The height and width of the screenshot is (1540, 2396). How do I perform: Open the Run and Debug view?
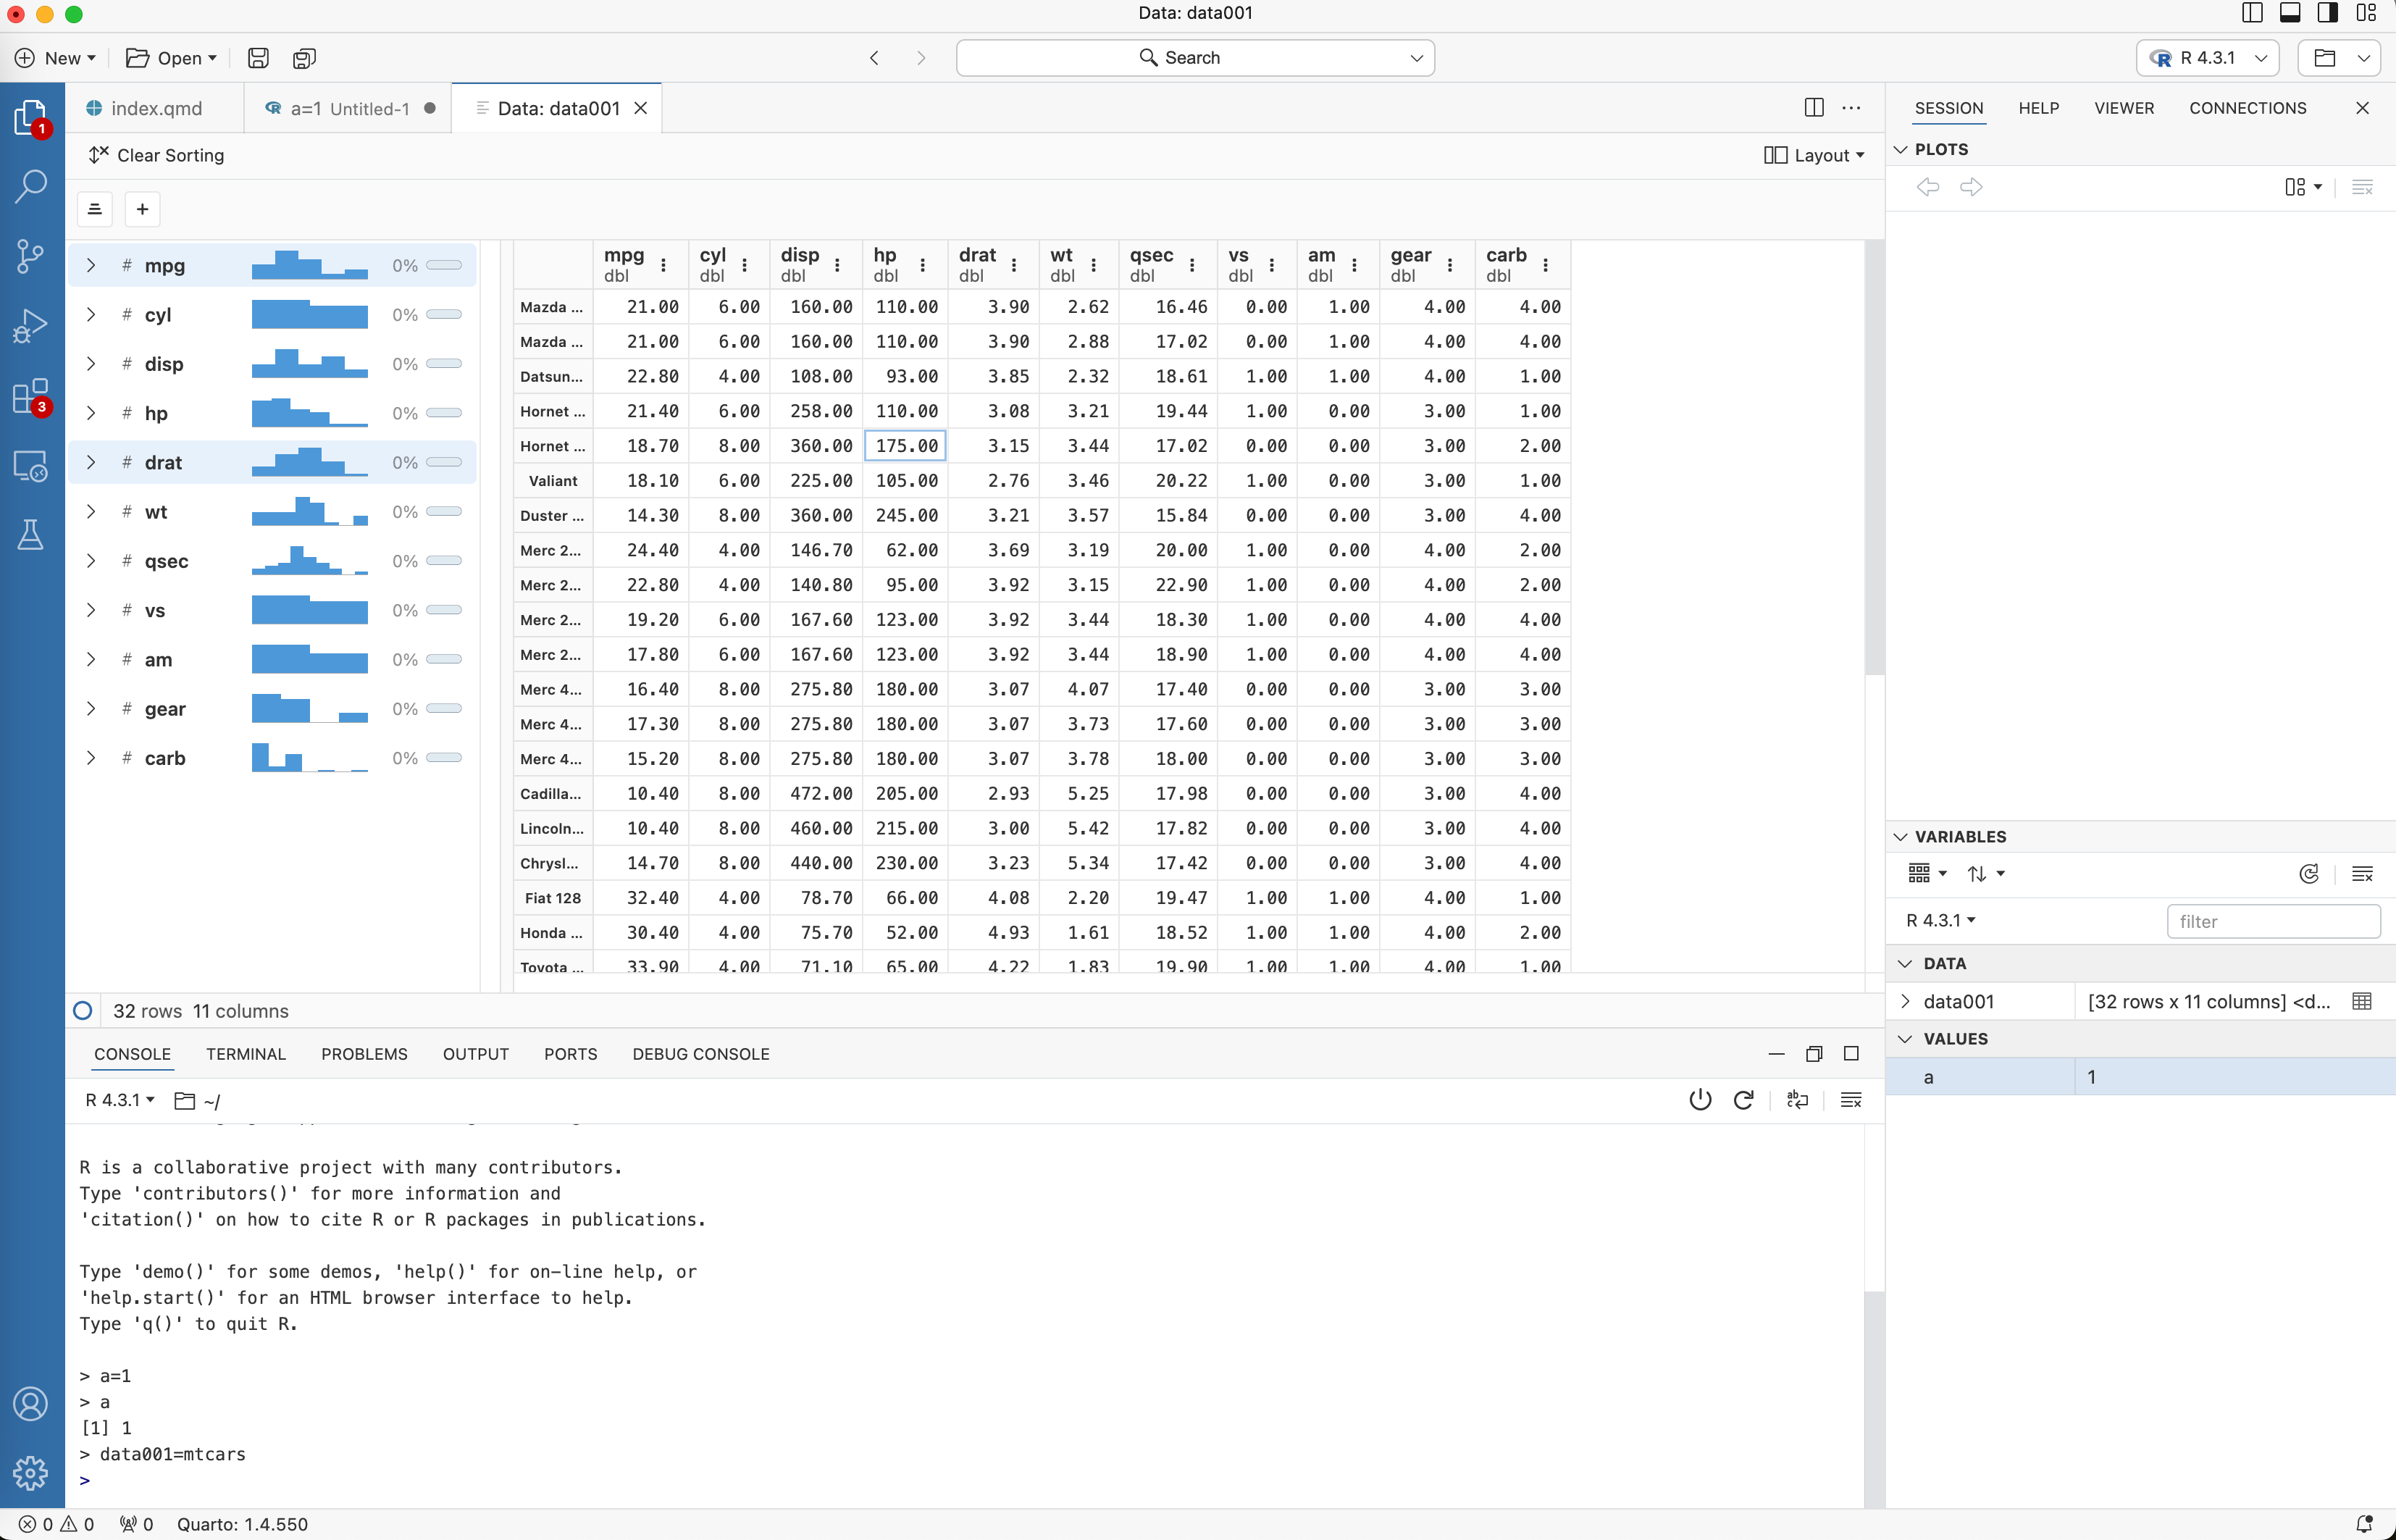31,326
